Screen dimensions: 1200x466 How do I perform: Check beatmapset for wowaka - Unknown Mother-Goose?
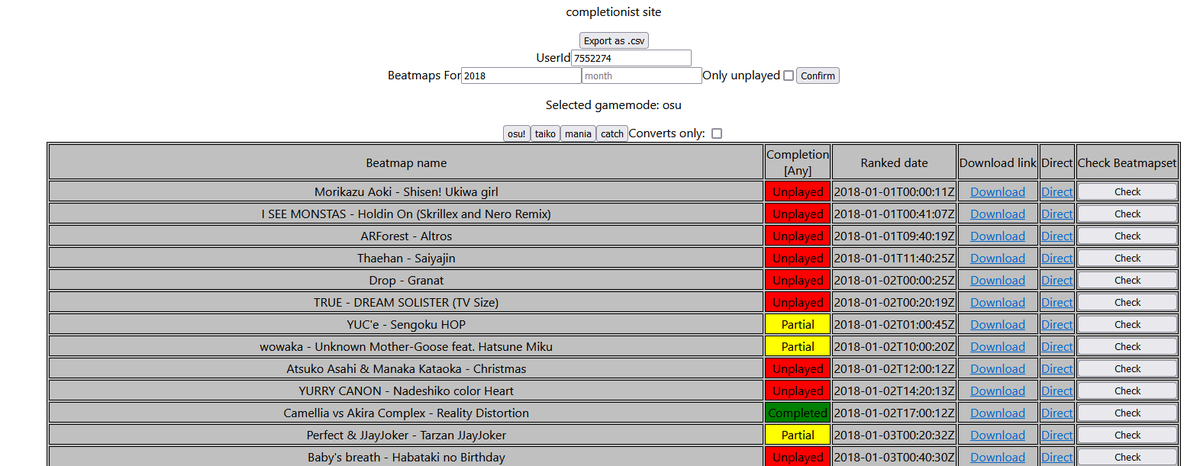[x=1128, y=347]
